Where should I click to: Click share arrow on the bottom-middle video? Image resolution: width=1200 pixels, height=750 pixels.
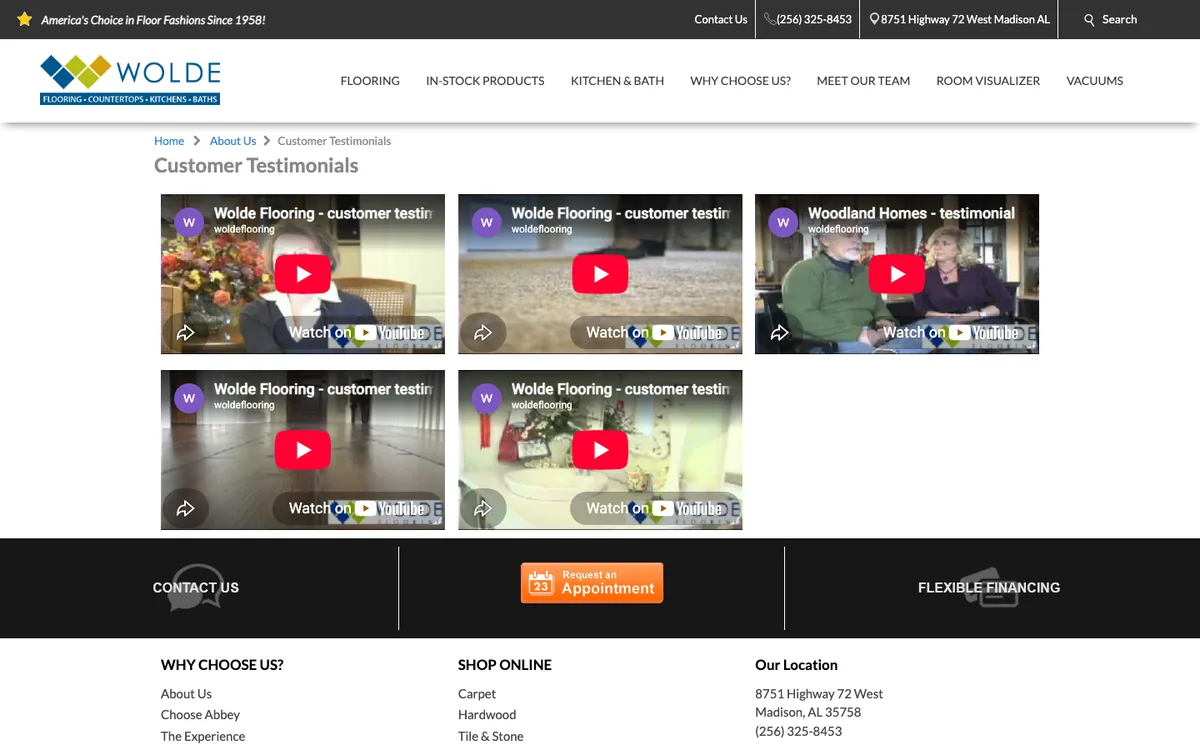point(483,508)
